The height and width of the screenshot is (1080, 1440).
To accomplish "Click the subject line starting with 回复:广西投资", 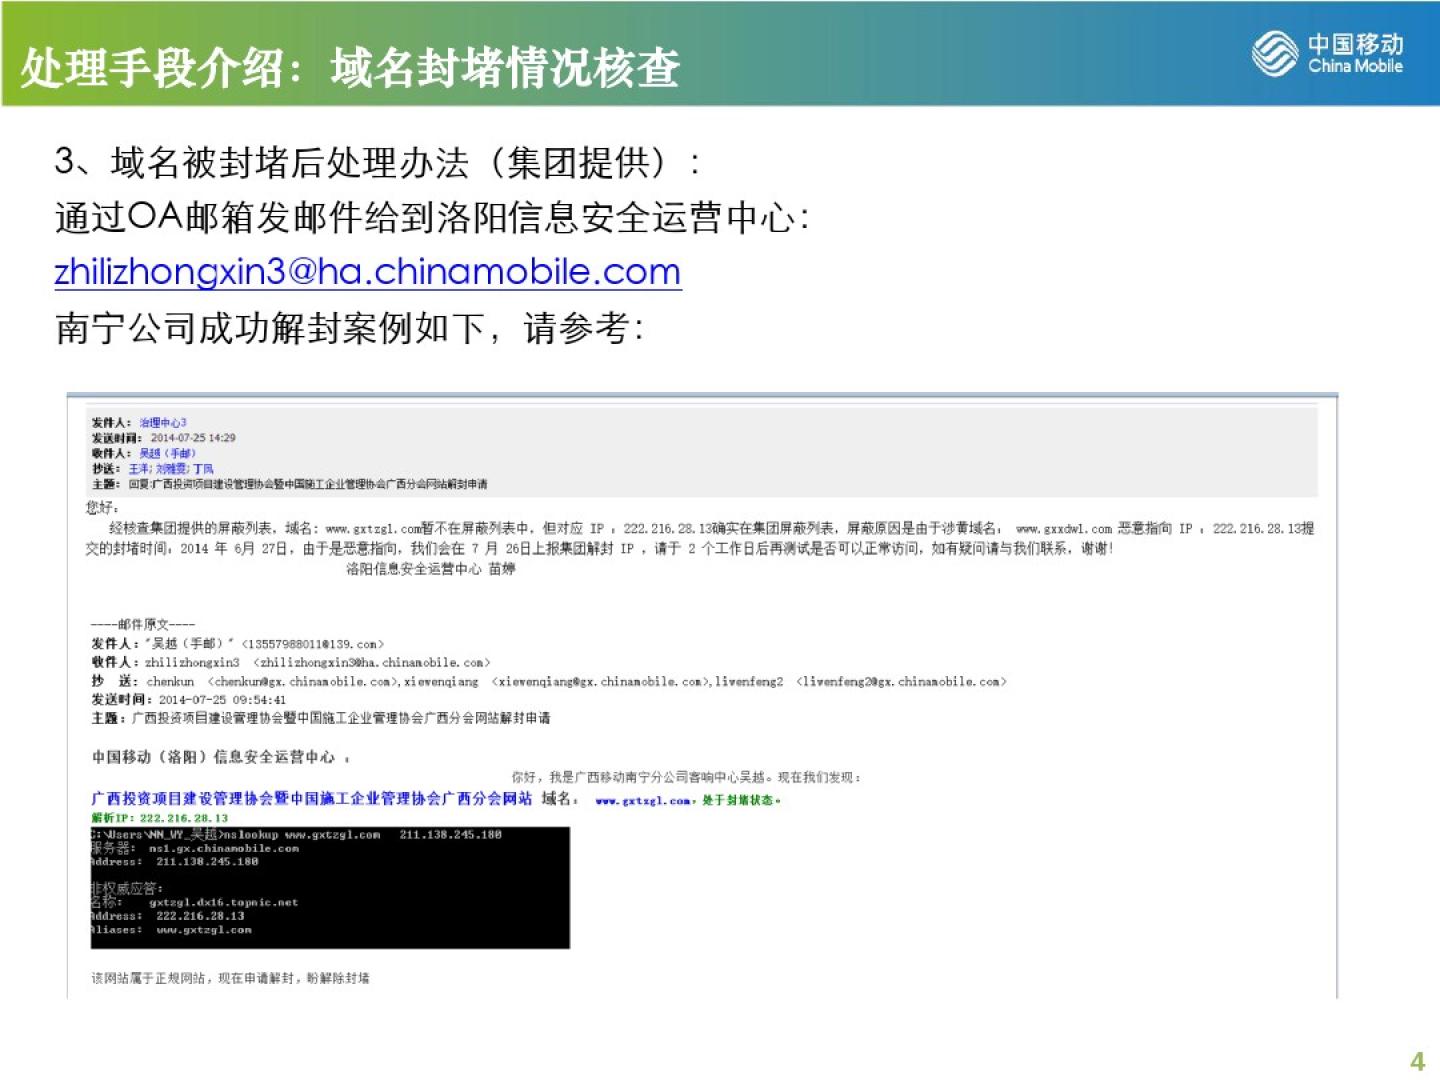I will pyautogui.click(x=307, y=484).
